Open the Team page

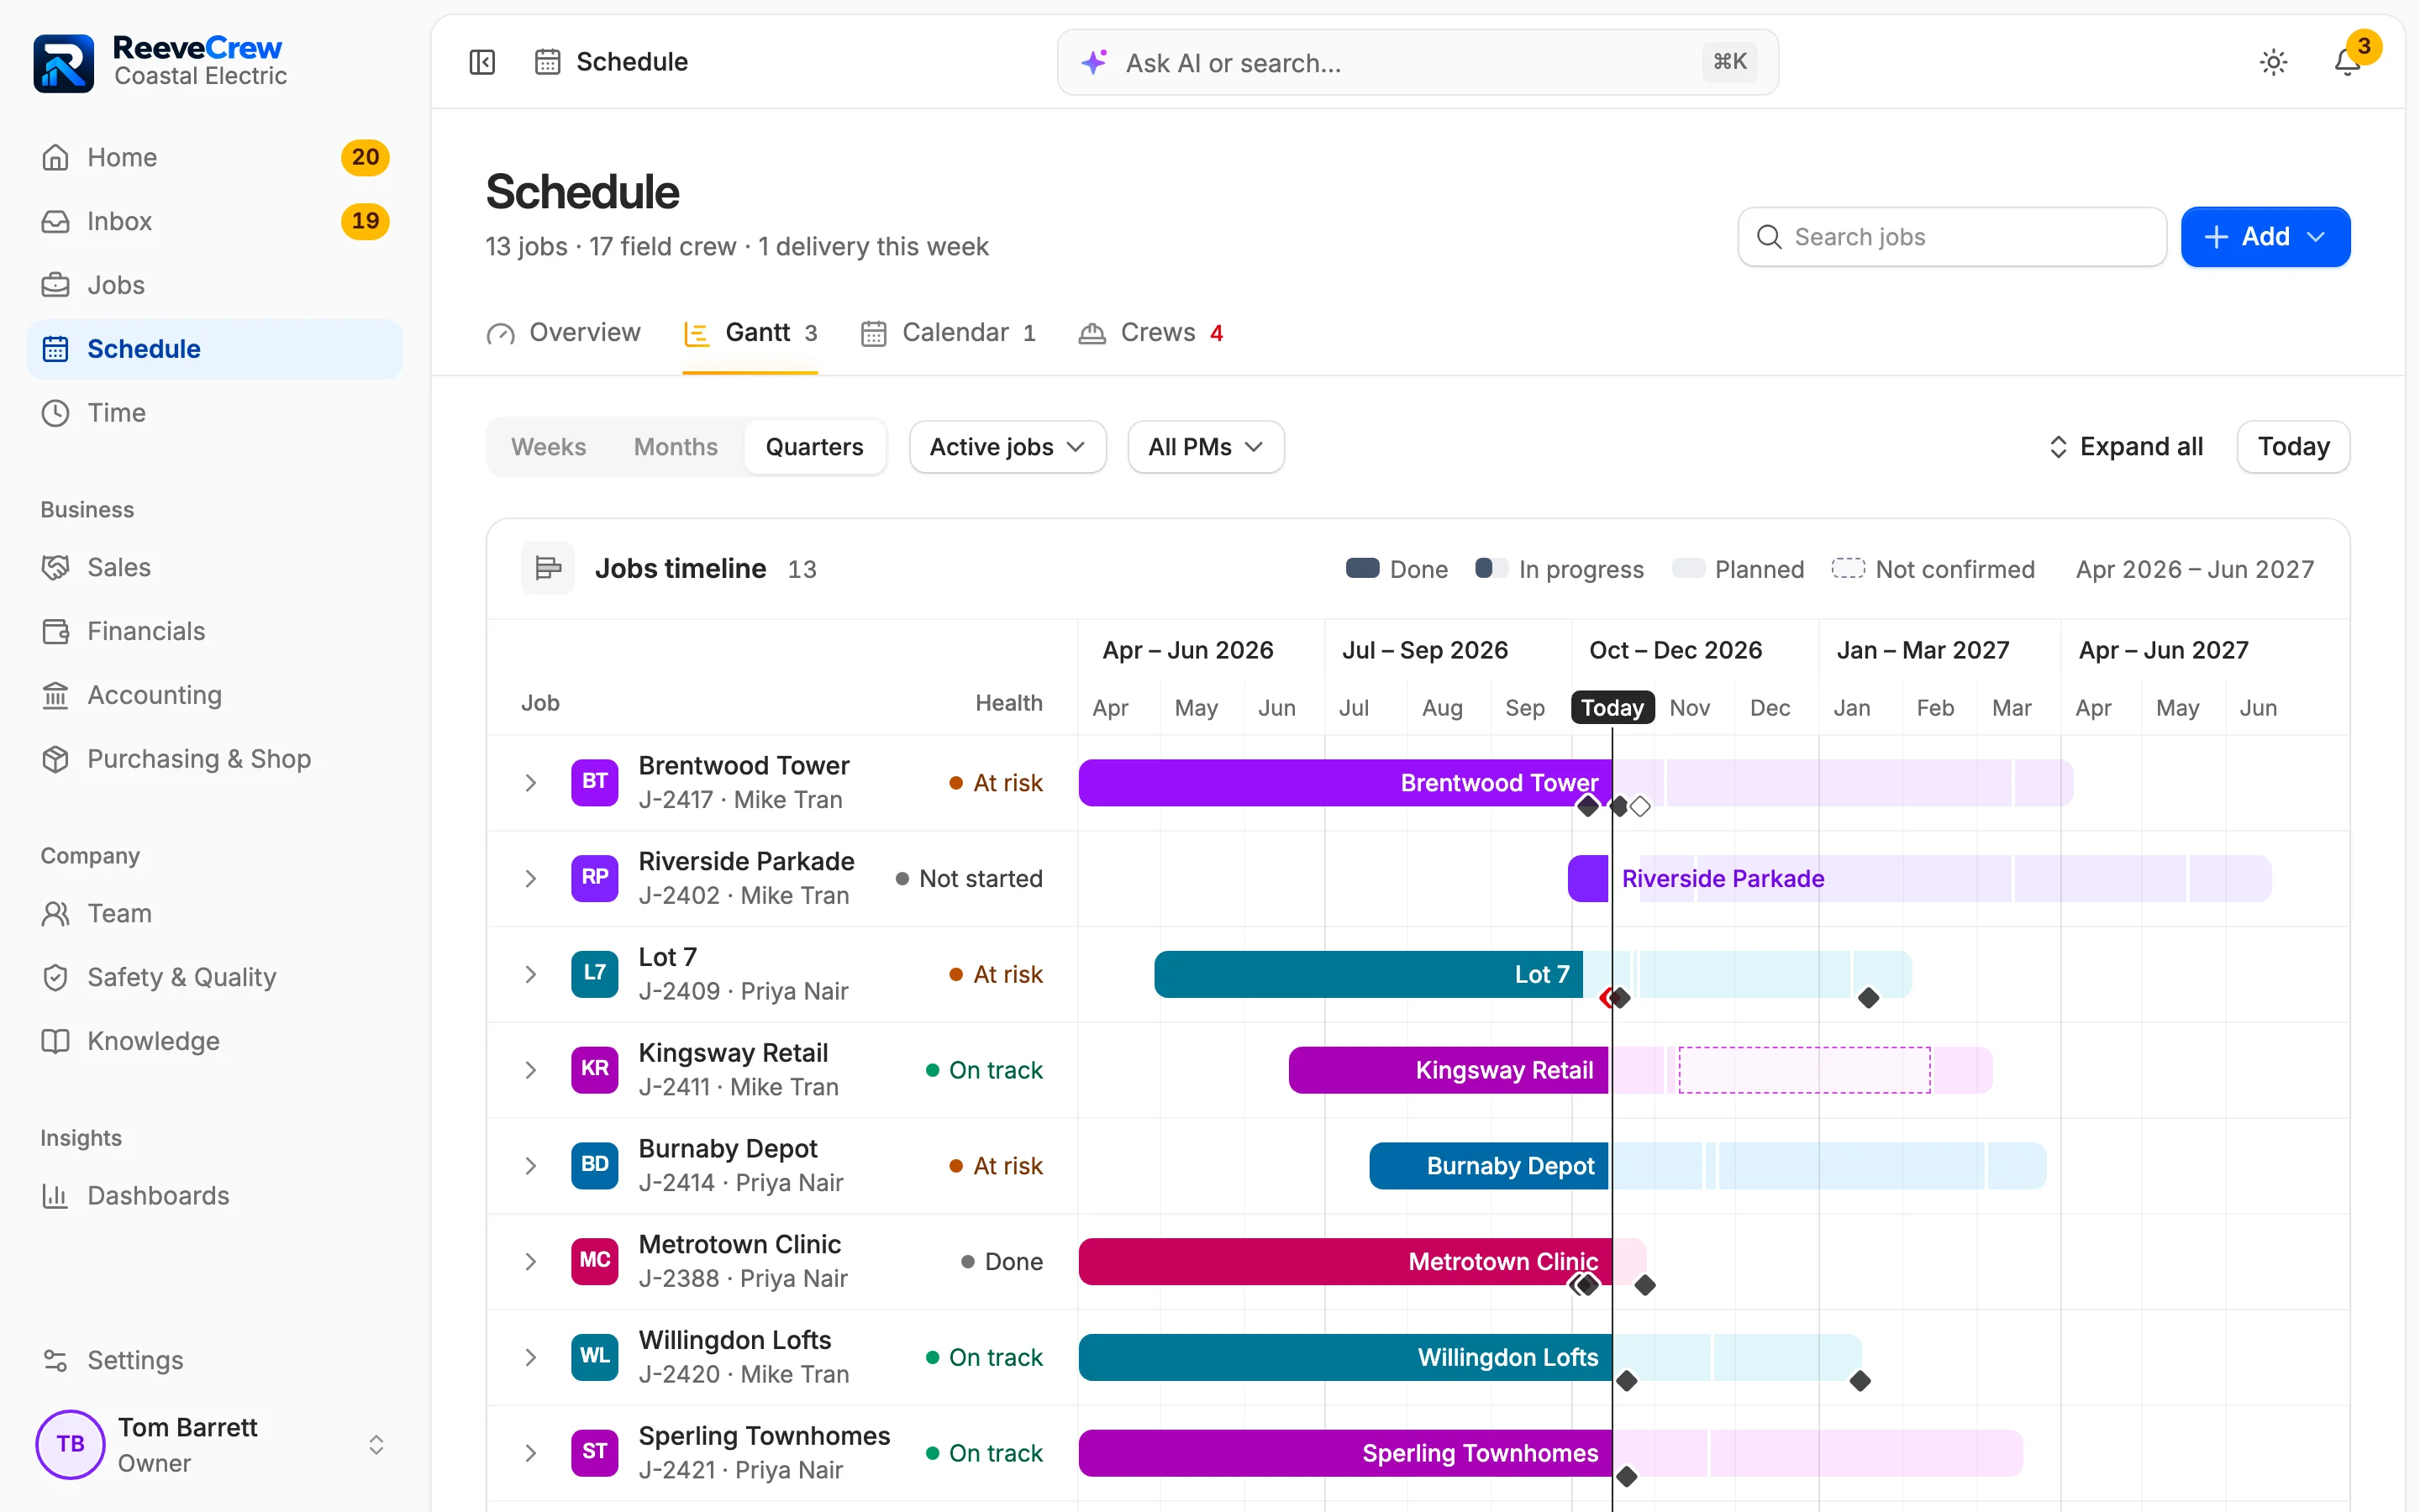pyautogui.click(x=215, y=913)
